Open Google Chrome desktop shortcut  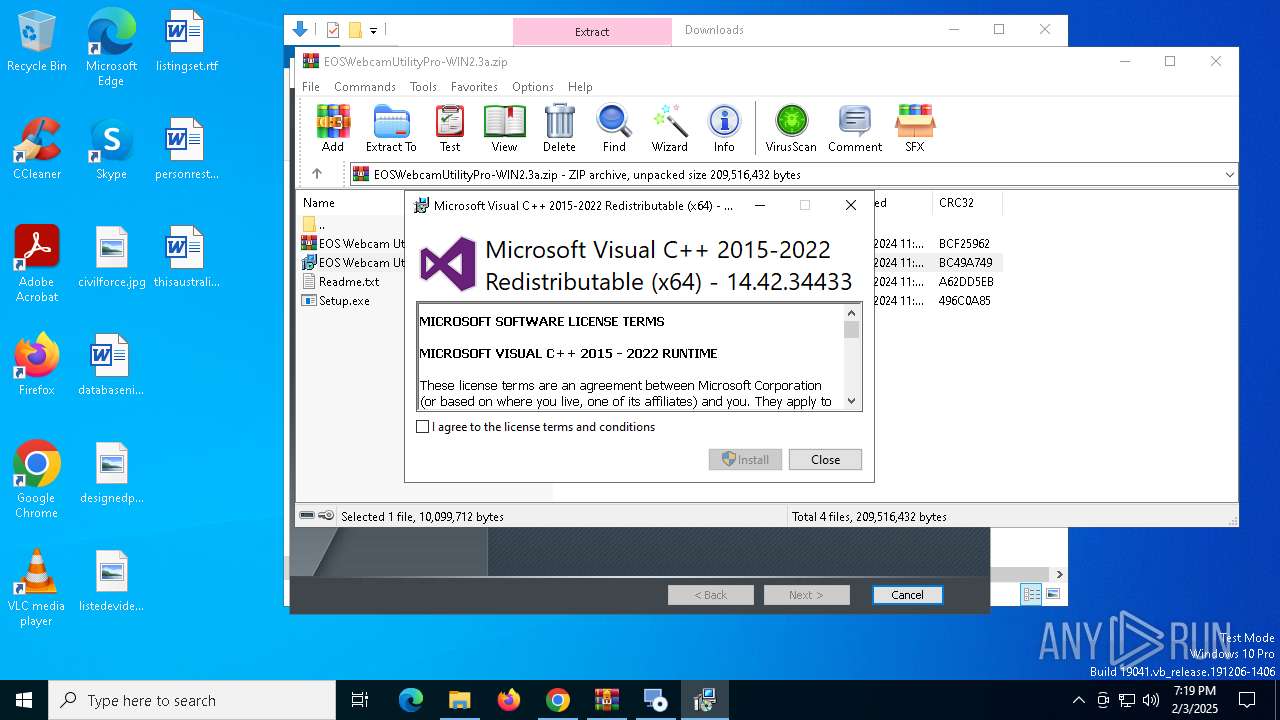tap(37, 479)
